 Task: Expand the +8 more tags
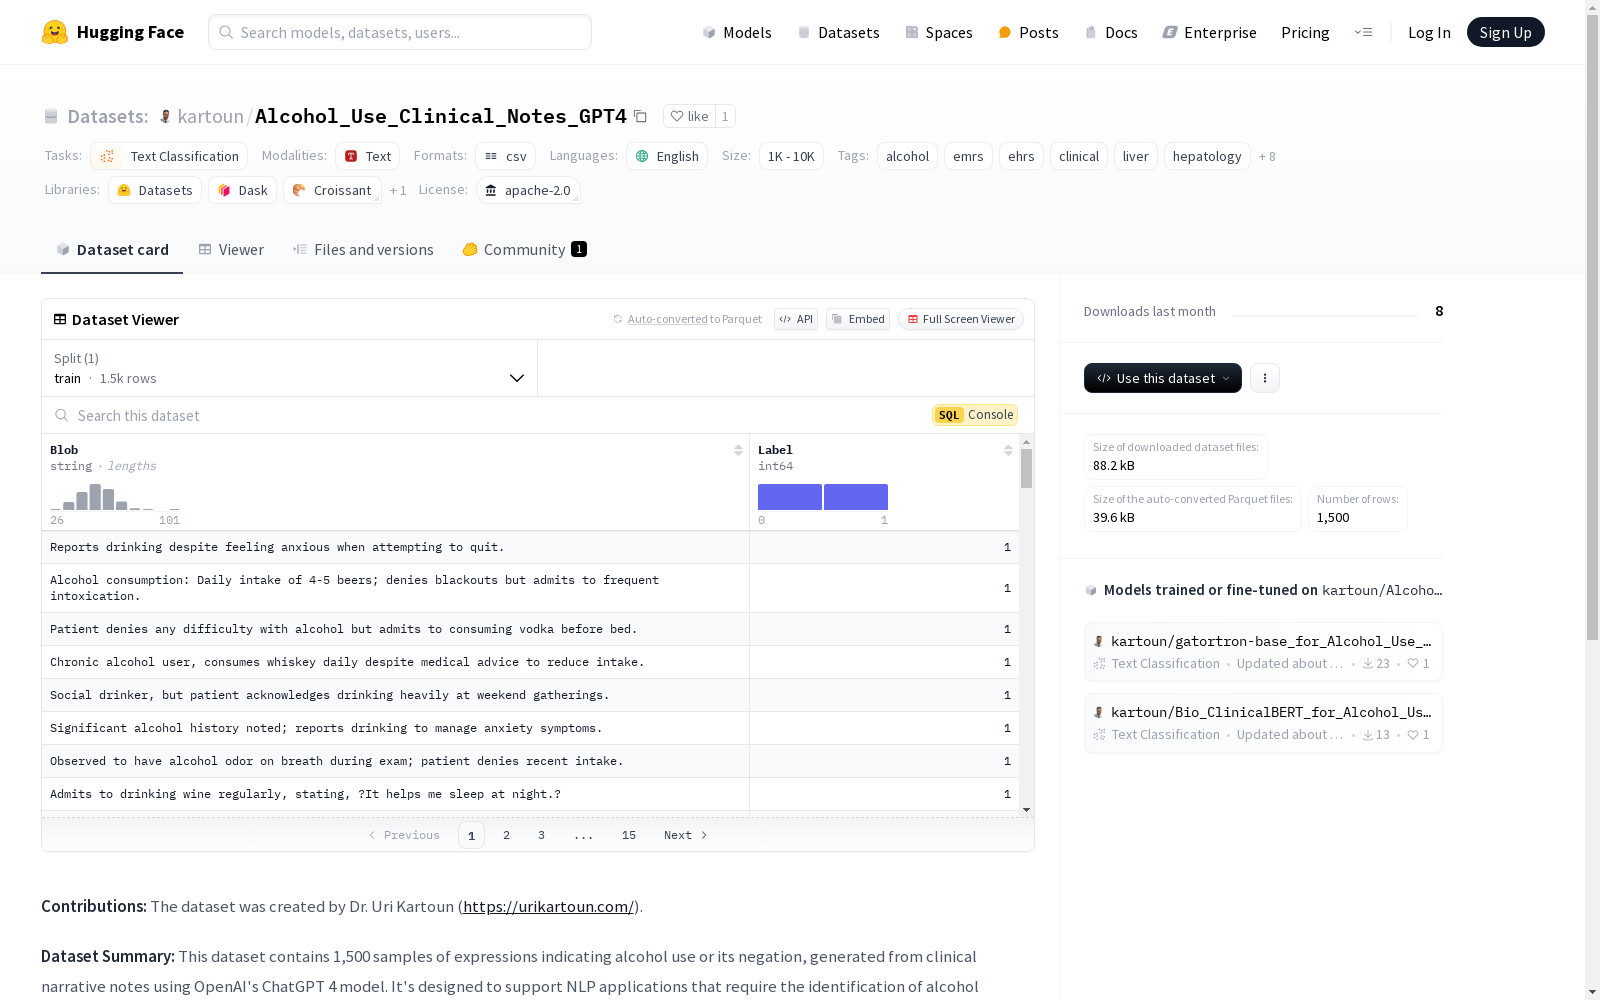coord(1267,156)
